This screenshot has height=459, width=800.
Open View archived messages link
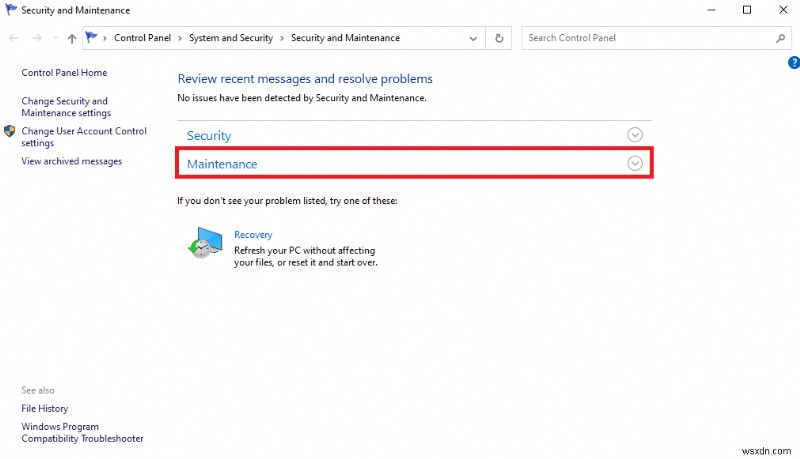click(71, 161)
